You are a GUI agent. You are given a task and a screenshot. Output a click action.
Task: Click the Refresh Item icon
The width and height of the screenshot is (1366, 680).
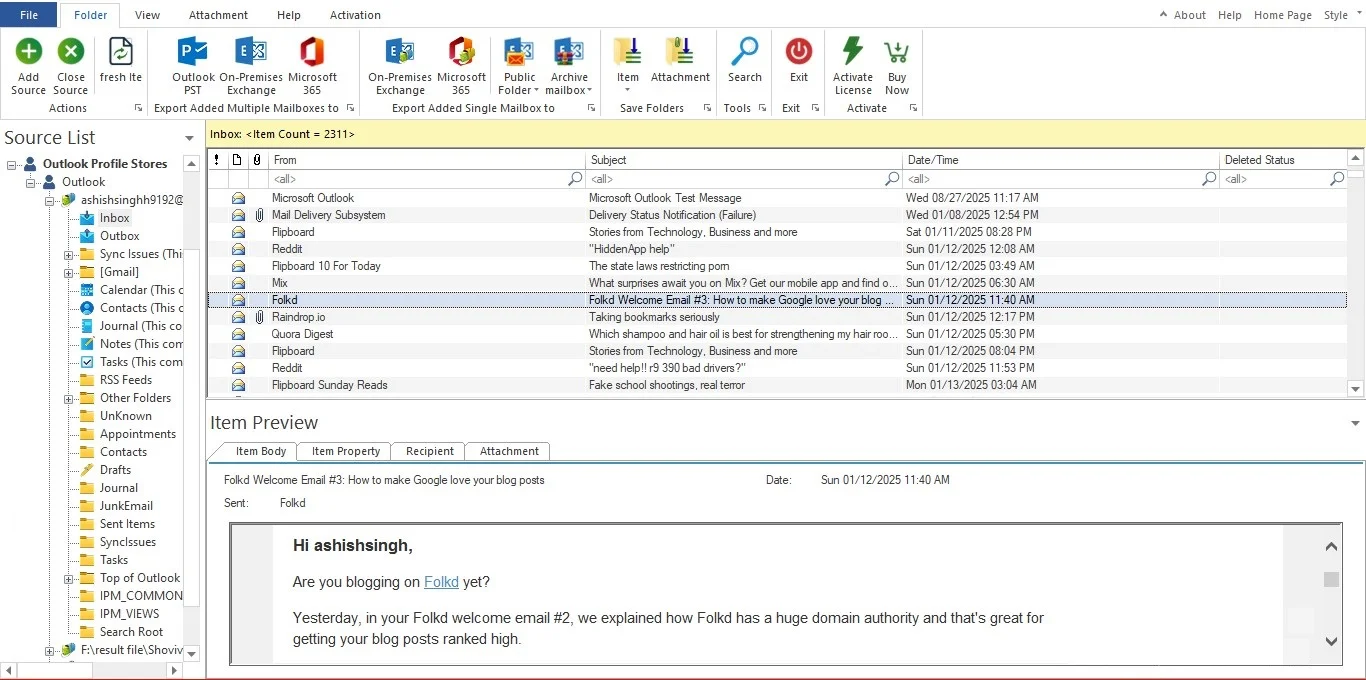(120, 52)
